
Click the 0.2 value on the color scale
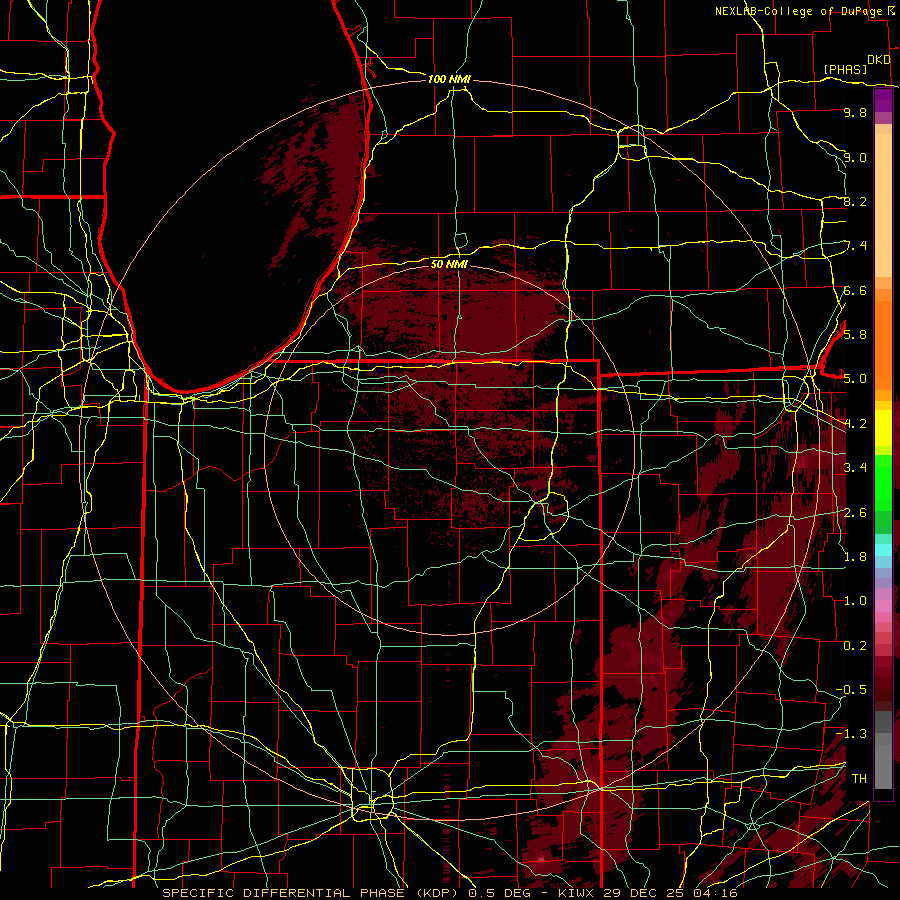855,645
